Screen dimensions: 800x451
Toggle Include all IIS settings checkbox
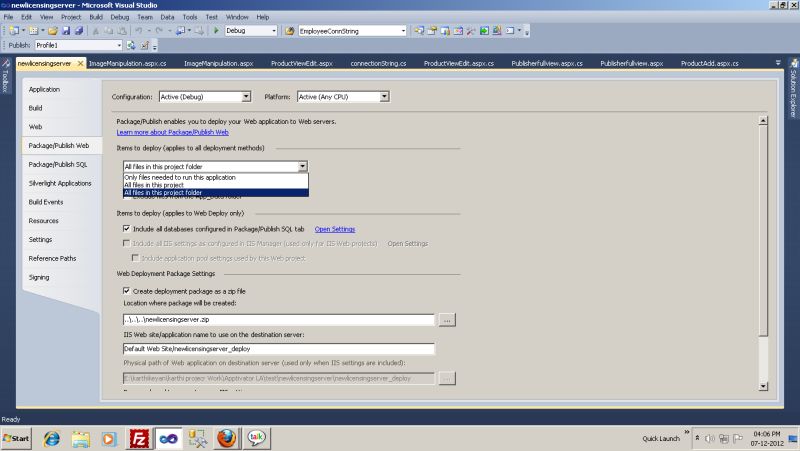pyautogui.click(x=127, y=243)
